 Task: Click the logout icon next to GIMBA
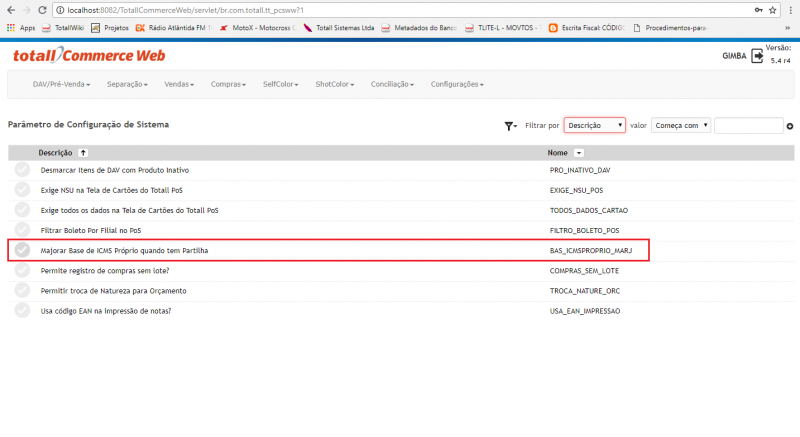click(x=757, y=56)
